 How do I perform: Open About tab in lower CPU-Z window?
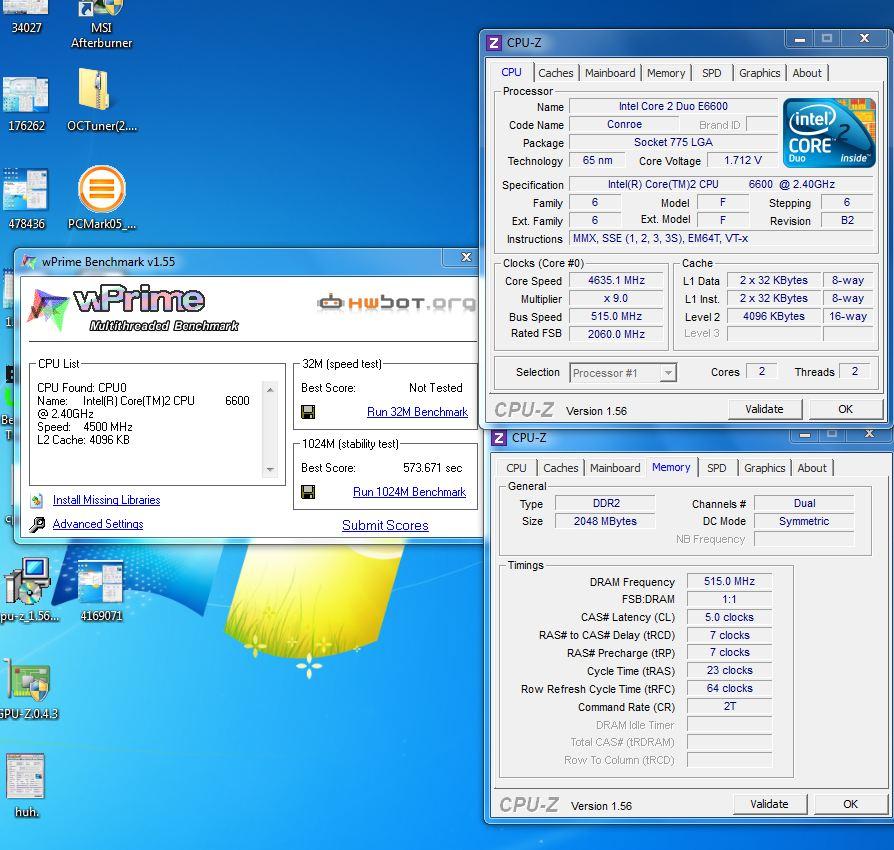pos(812,468)
